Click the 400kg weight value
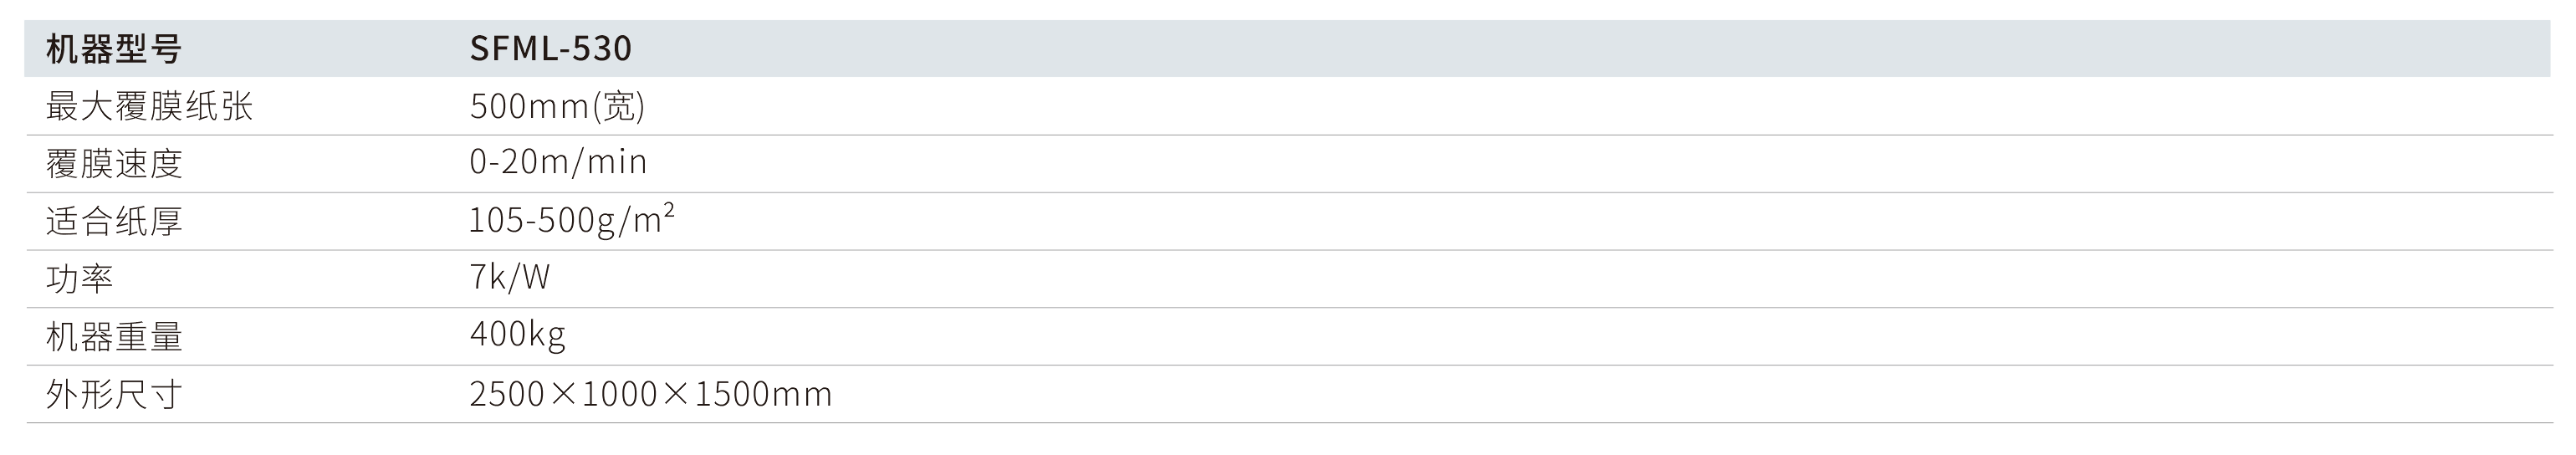The height and width of the screenshot is (455, 2576). pos(517,334)
